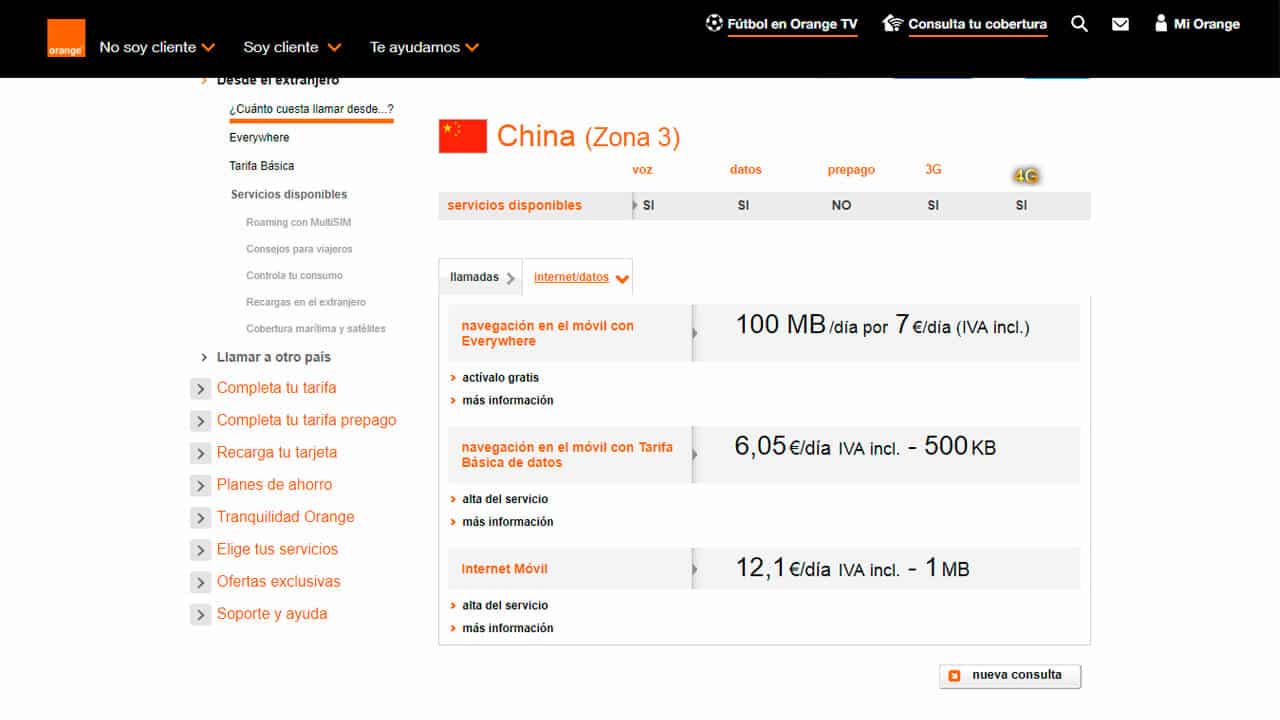
Task: Open Servicios disponibles sidebar item
Action: (x=289, y=194)
